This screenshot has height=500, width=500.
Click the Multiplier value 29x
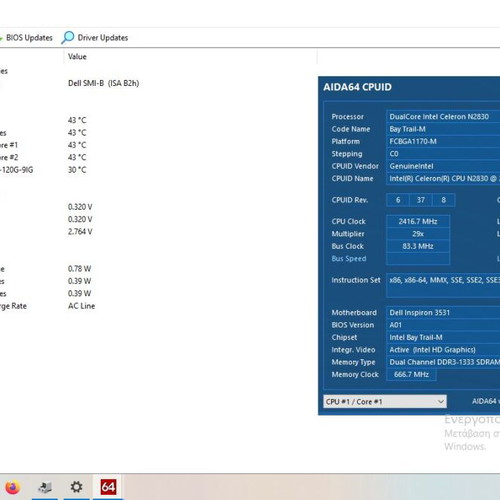pyautogui.click(x=418, y=234)
